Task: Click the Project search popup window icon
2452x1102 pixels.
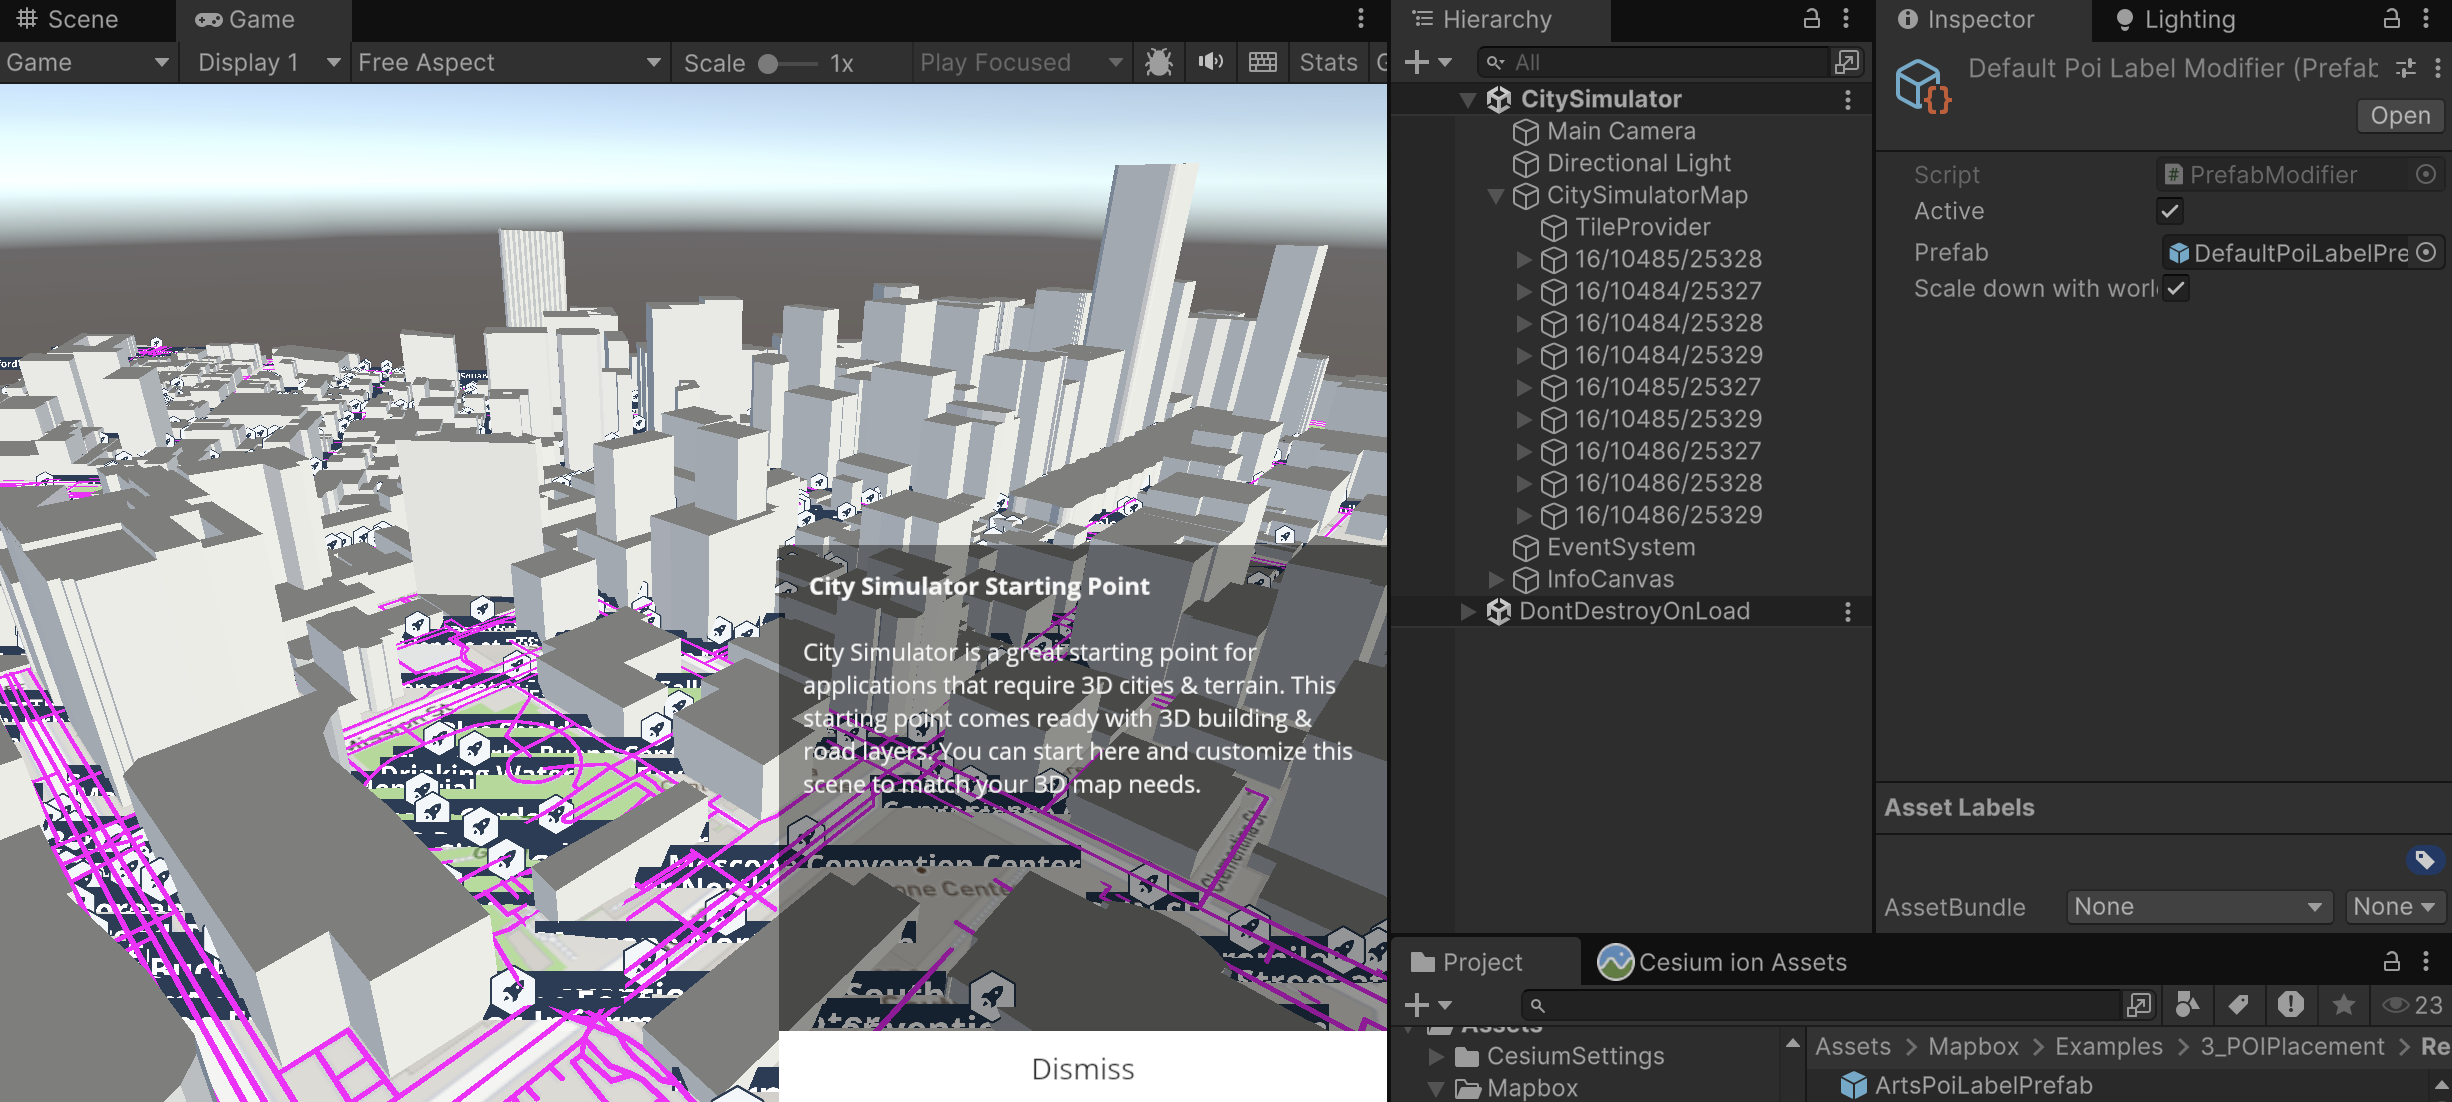Action: [x=2138, y=1005]
